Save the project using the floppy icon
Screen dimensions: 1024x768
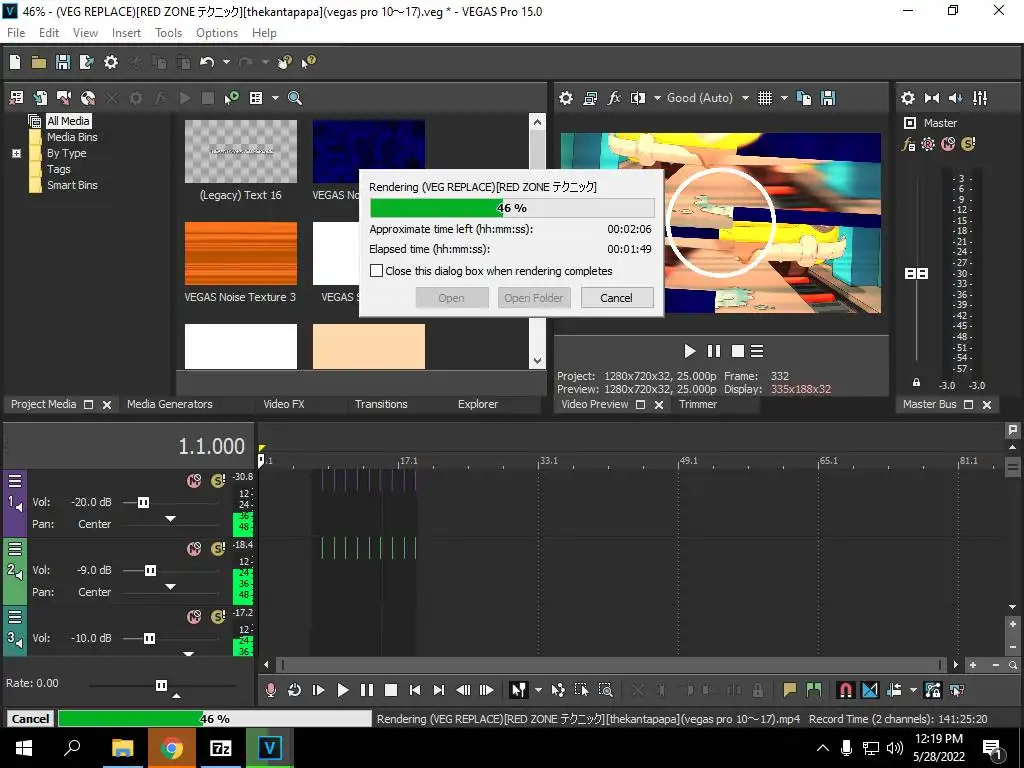point(63,62)
